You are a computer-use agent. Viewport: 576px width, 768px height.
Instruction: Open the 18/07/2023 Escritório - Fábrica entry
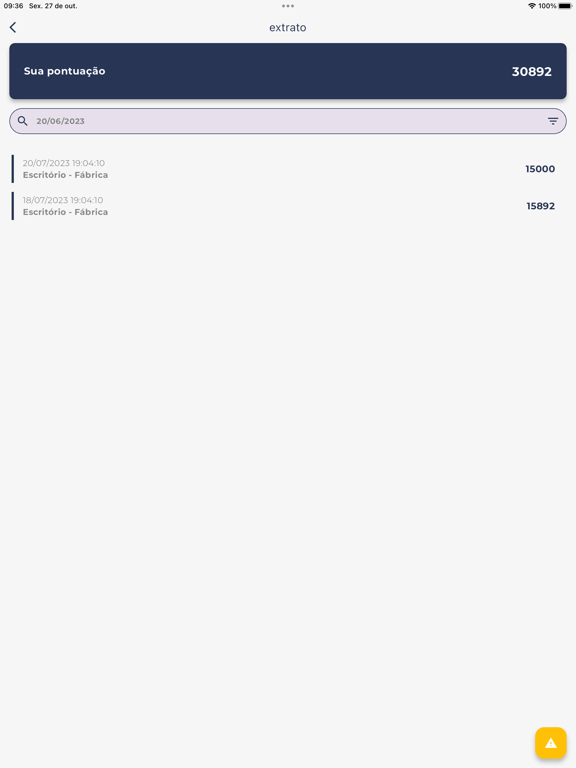(288, 206)
